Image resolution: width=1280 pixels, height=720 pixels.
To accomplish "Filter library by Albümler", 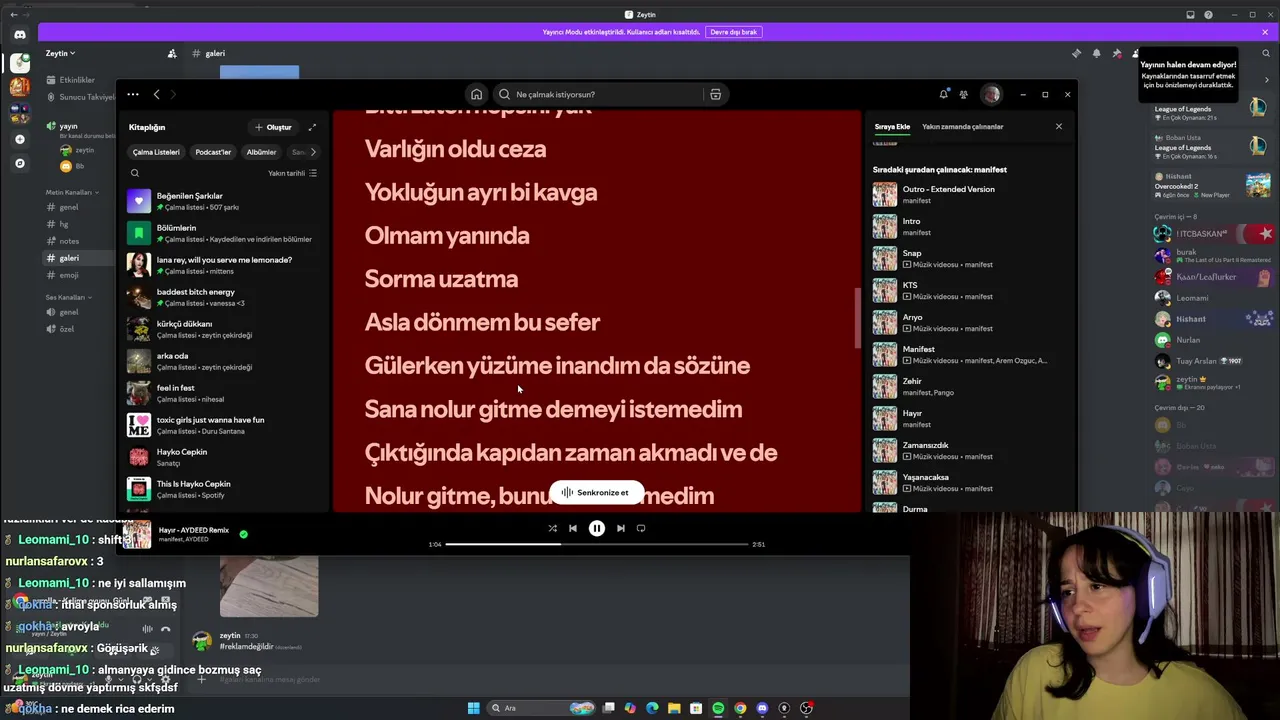I will (261, 152).
